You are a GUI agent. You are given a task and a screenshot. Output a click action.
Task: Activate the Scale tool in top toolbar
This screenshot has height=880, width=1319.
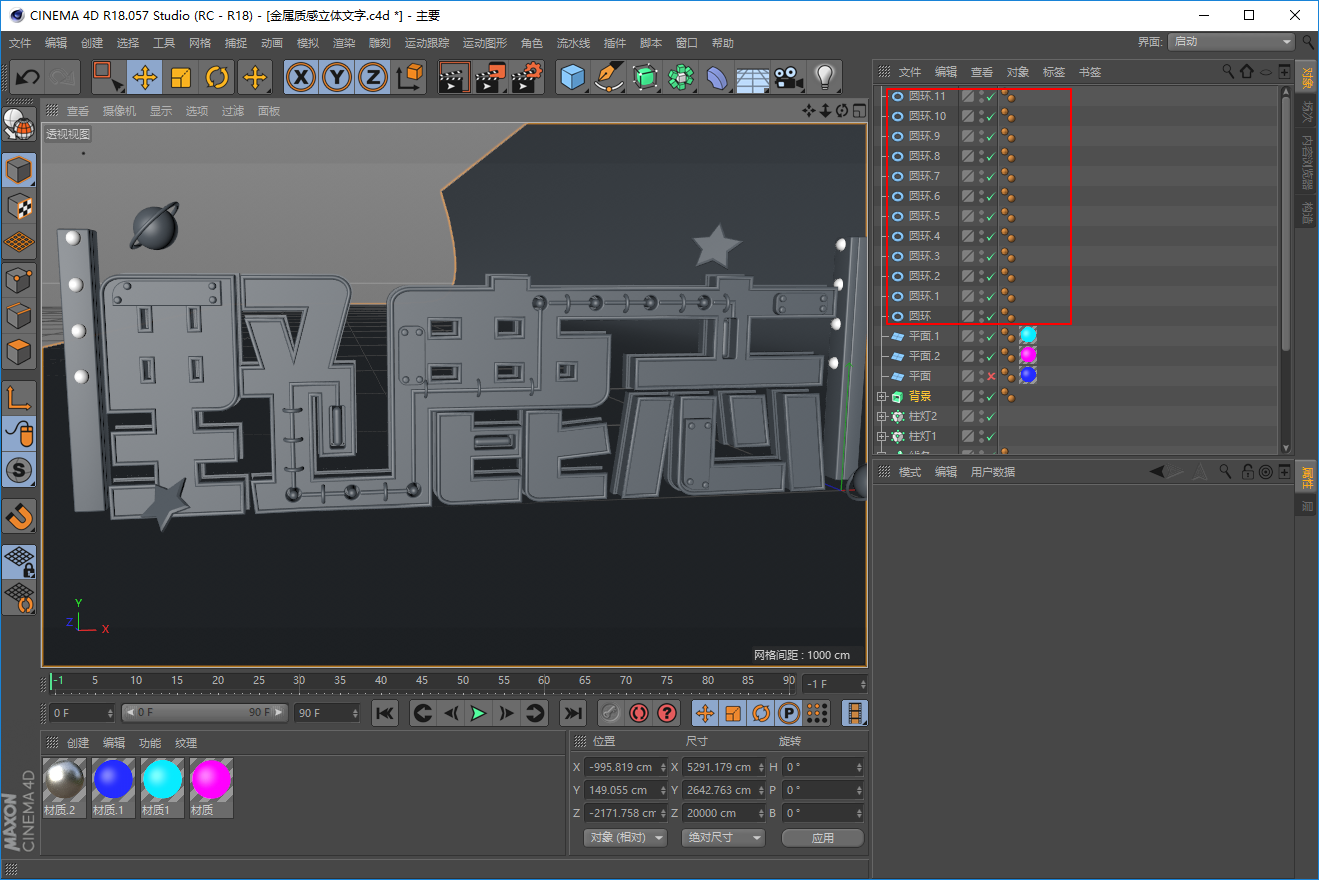(181, 77)
